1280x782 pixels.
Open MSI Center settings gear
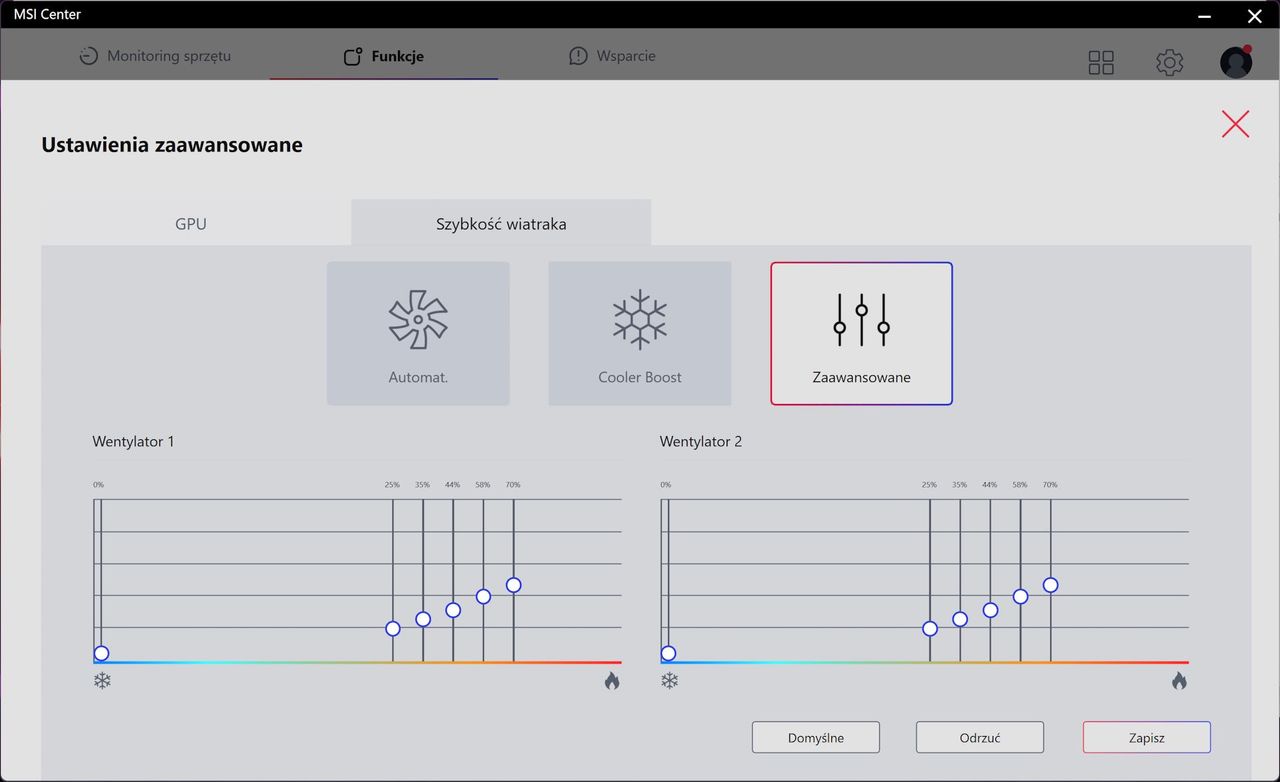click(1169, 63)
